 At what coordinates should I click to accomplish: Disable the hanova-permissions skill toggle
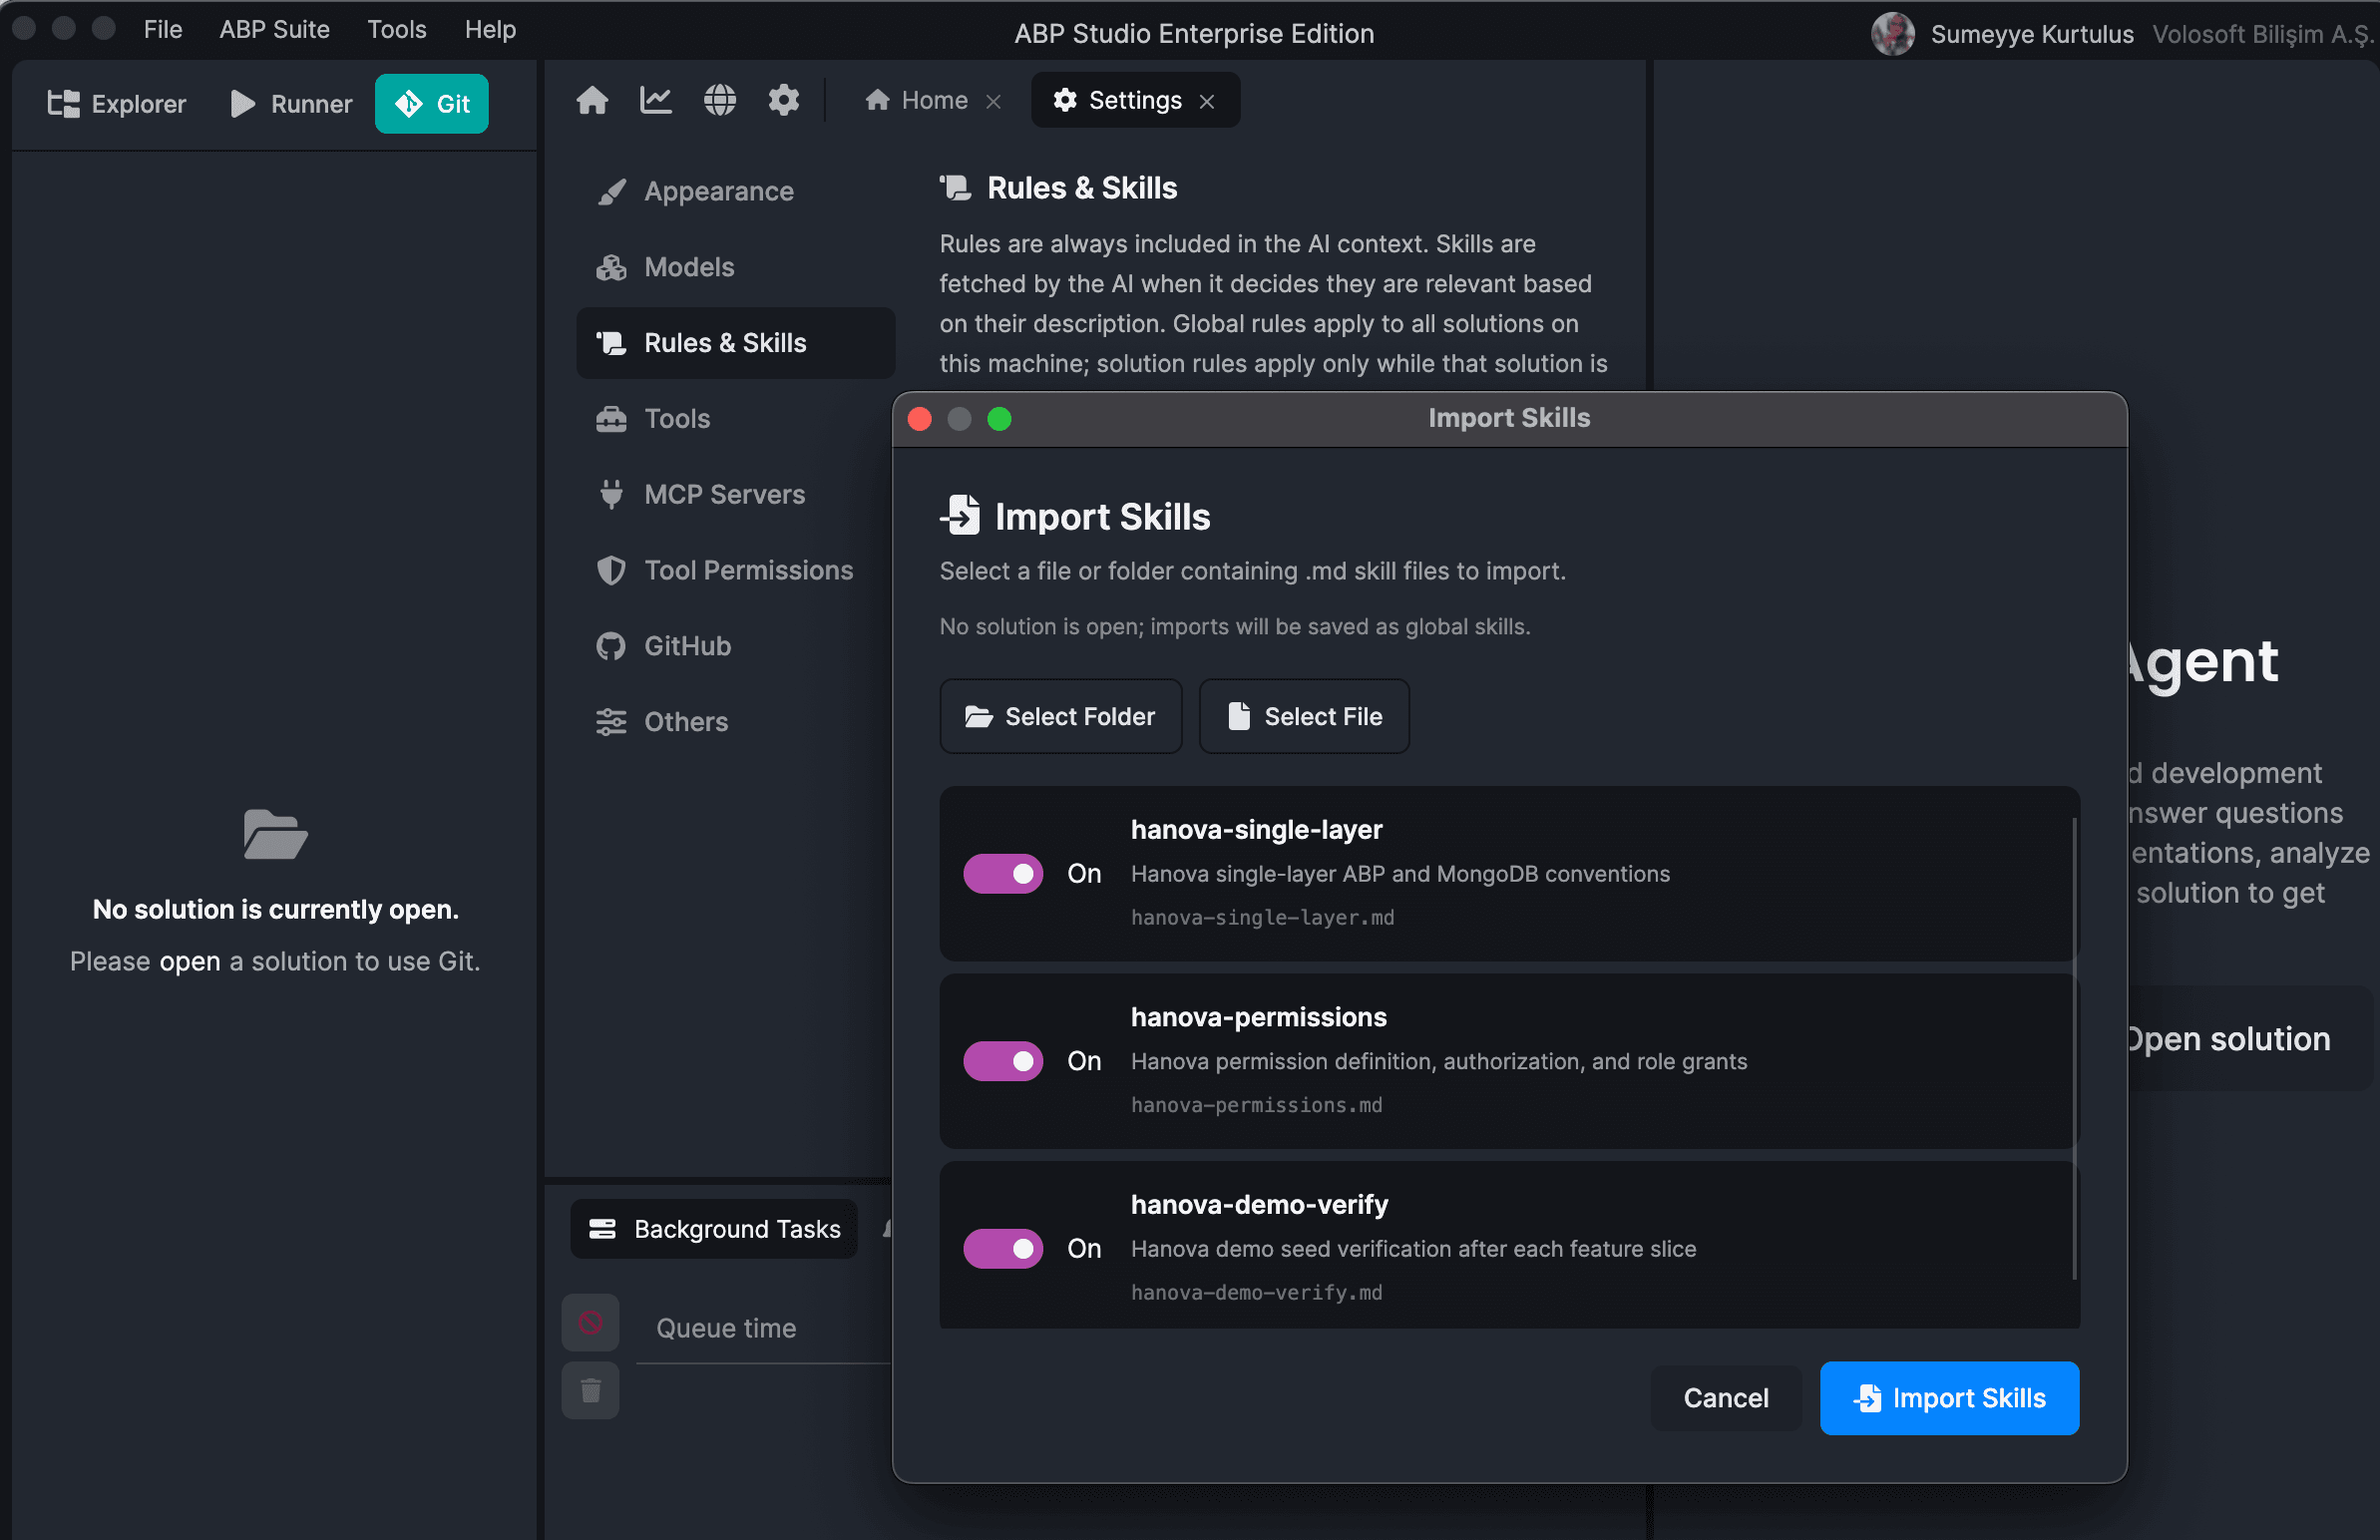tap(1003, 1062)
